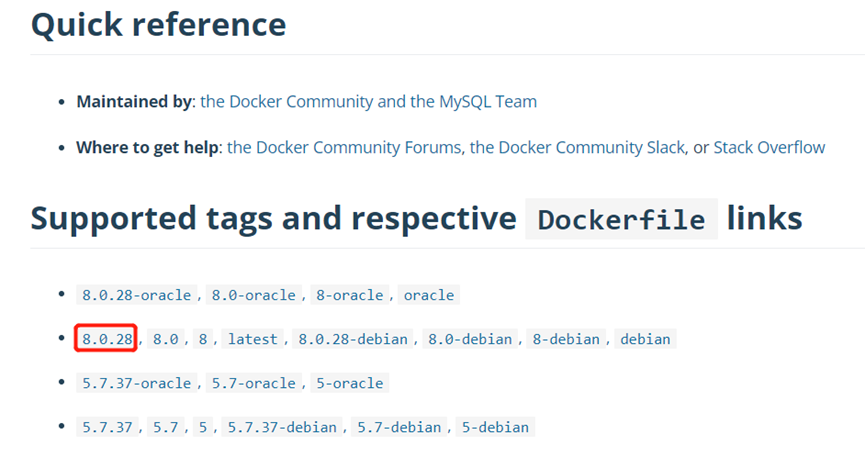Click the 8.0-oracle tag link

[254, 295]
